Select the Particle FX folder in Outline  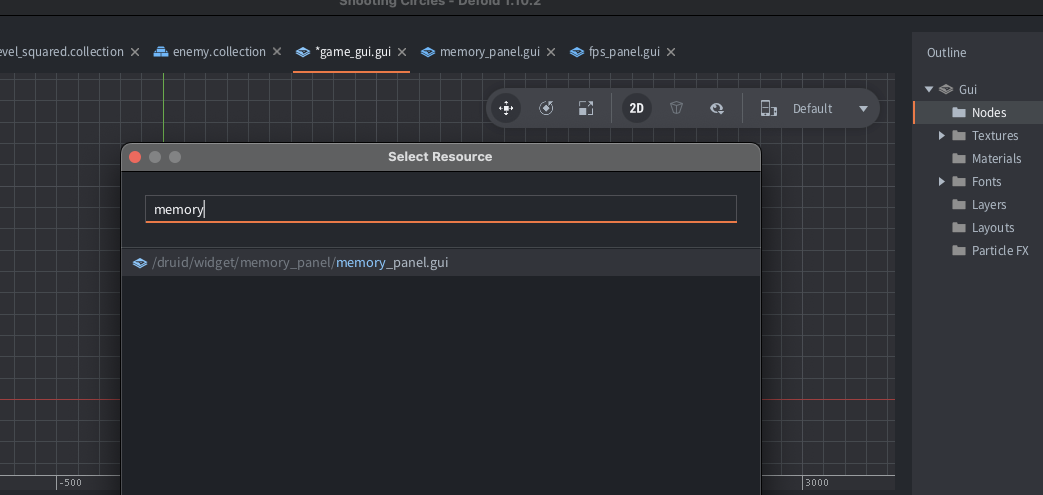999,250
